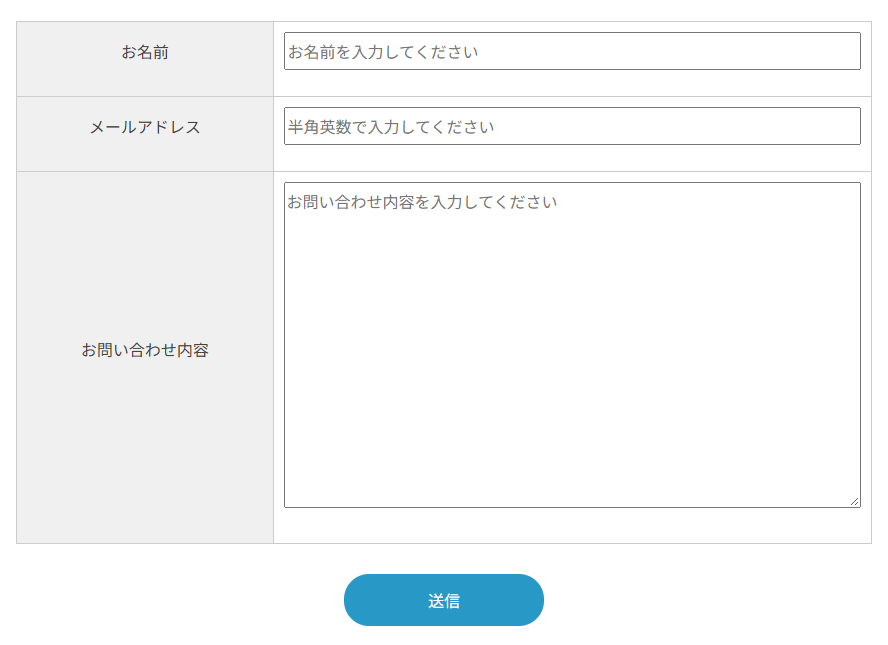The image size is (888, 645).
Task: Click the textarea resize grip icon
Action: [x=855, y=502]
